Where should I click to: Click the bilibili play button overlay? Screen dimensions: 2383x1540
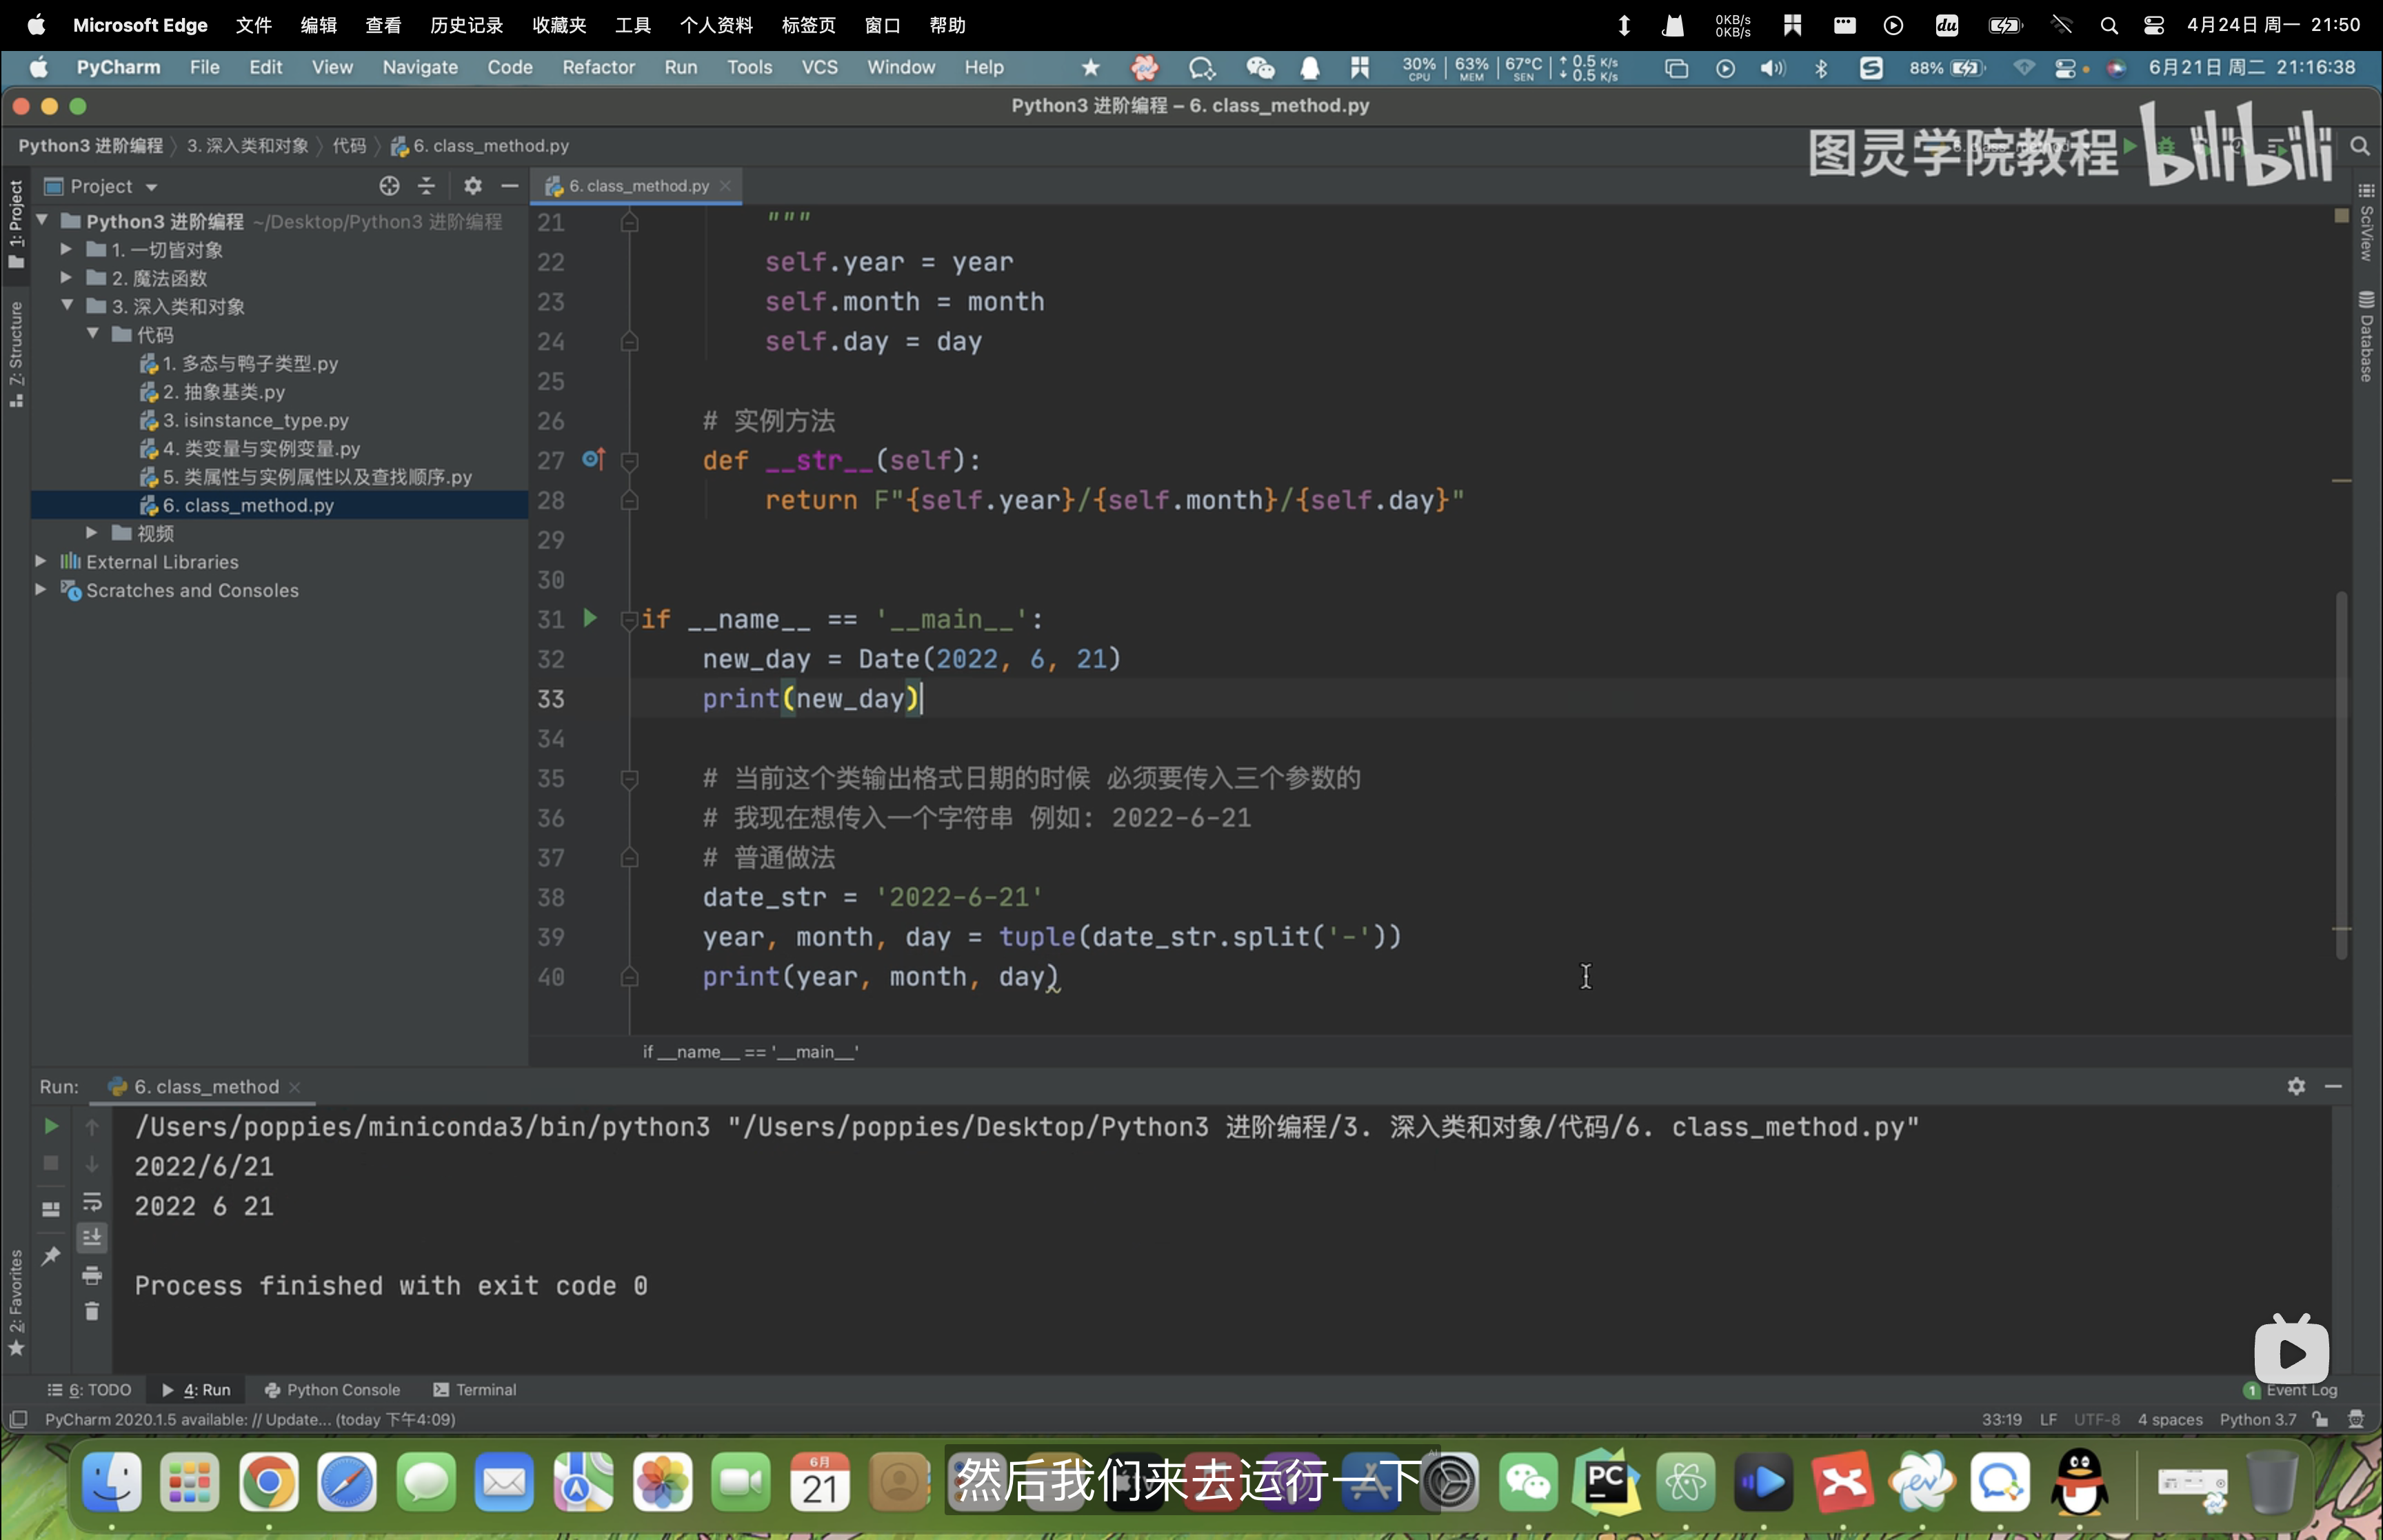(2292, 1351)
